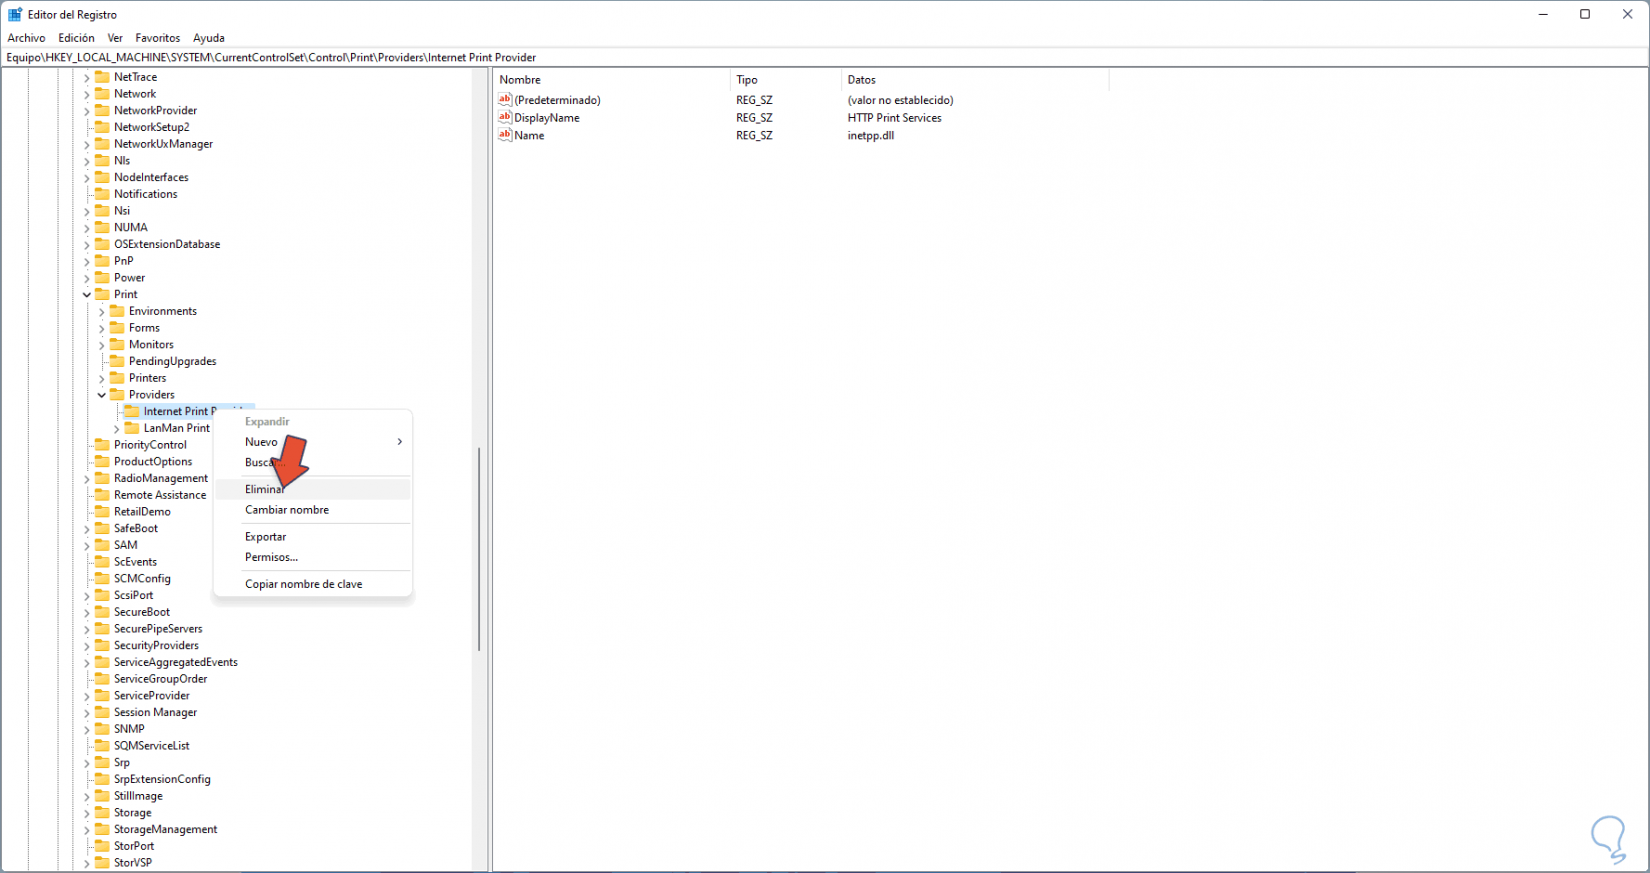The width and height of the screenshot is (1650, 873).
Task: Select the DisplayName value name
Action: [547, 118]
